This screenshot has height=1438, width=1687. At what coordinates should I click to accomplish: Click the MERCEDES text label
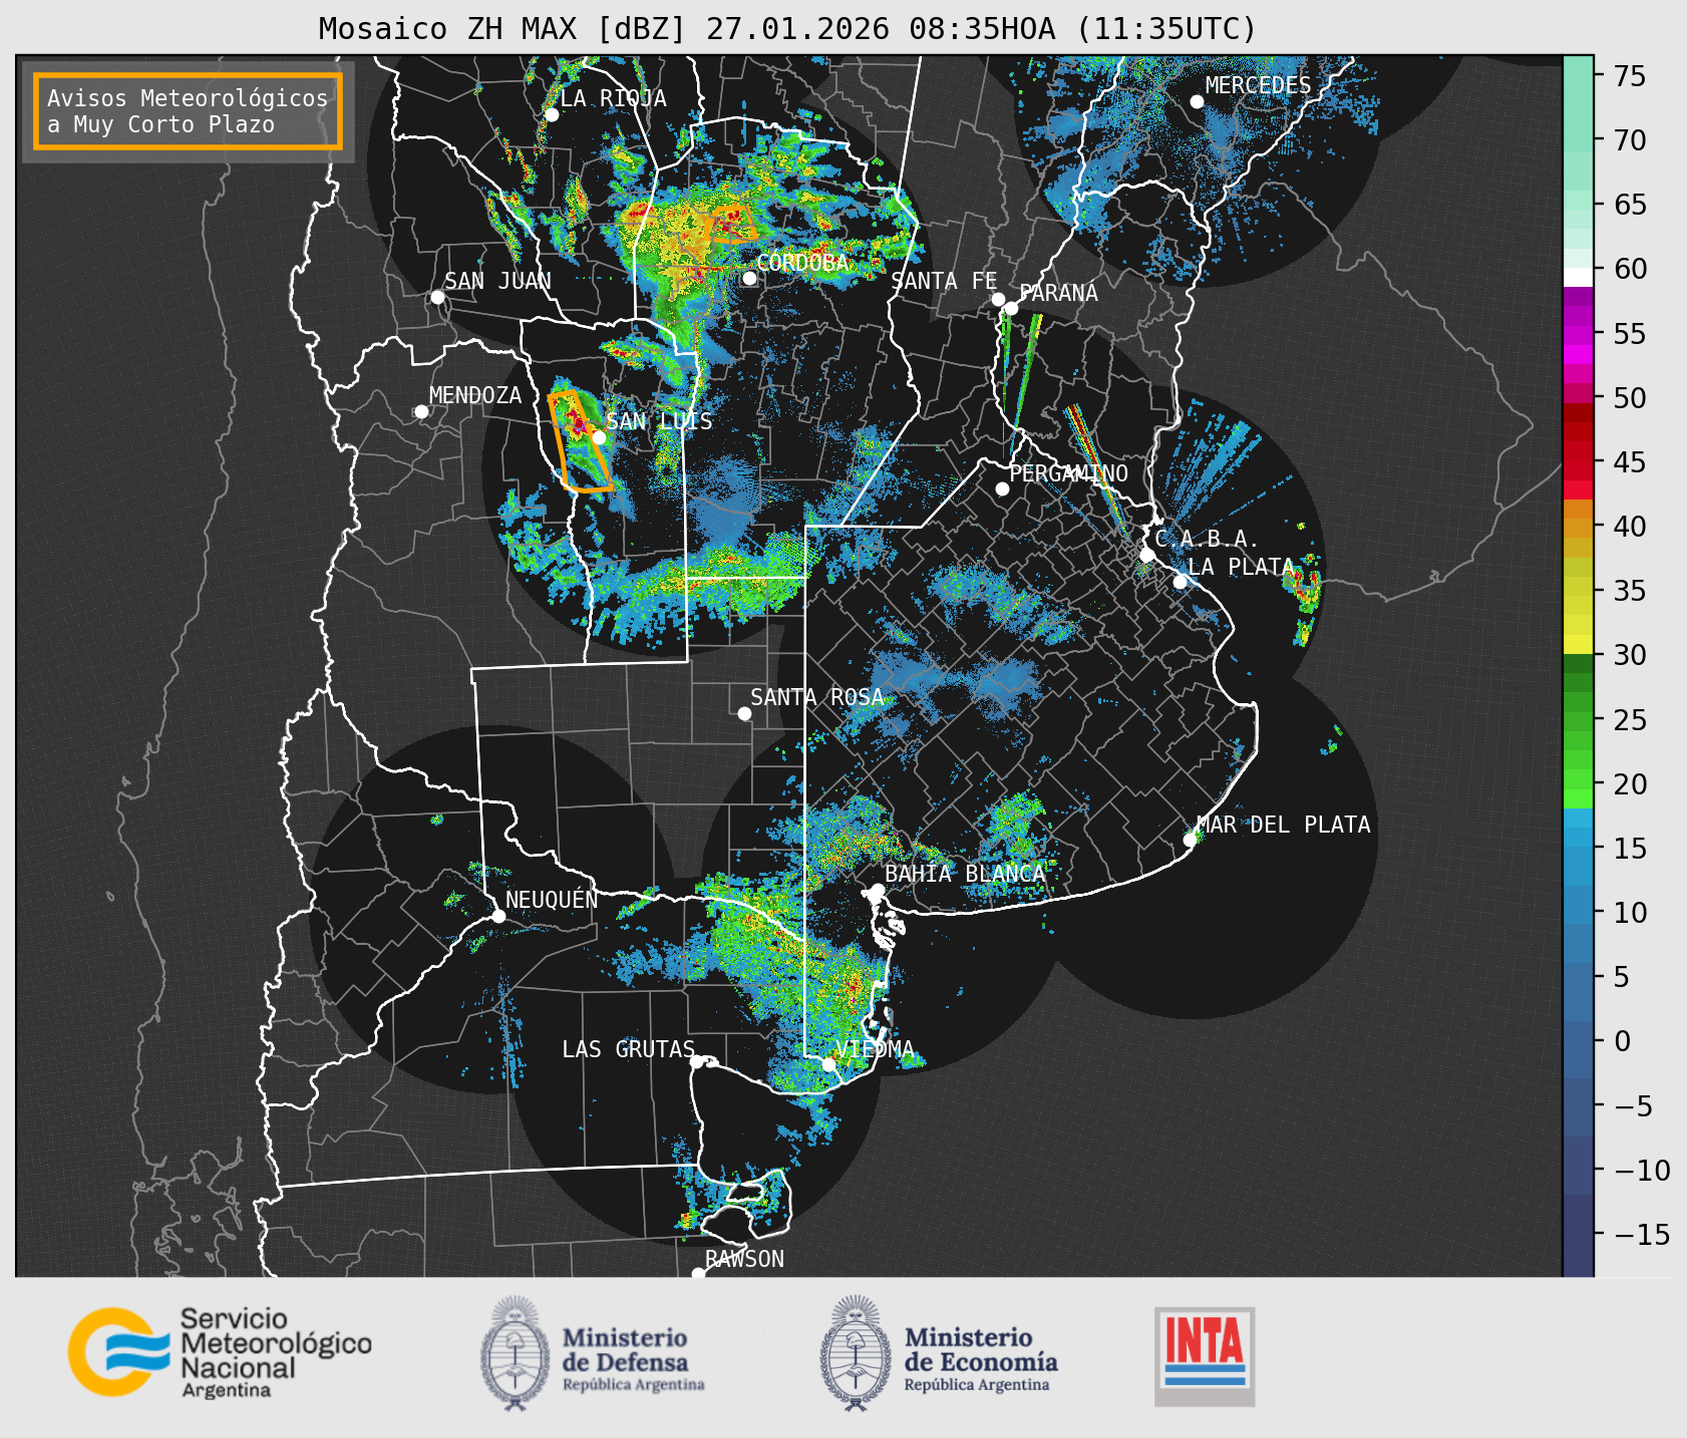point(1258,85)
